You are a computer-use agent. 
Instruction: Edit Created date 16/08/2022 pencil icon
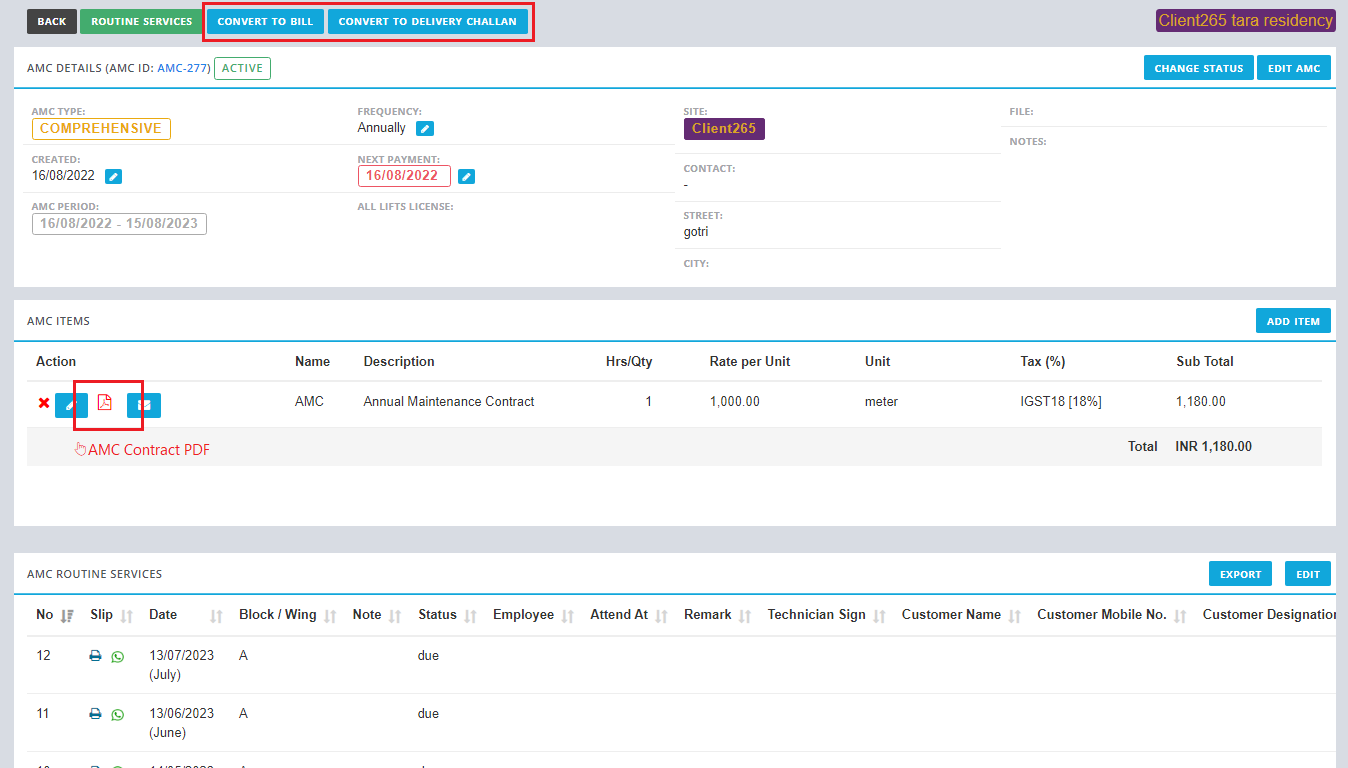[x=113, y=177]
